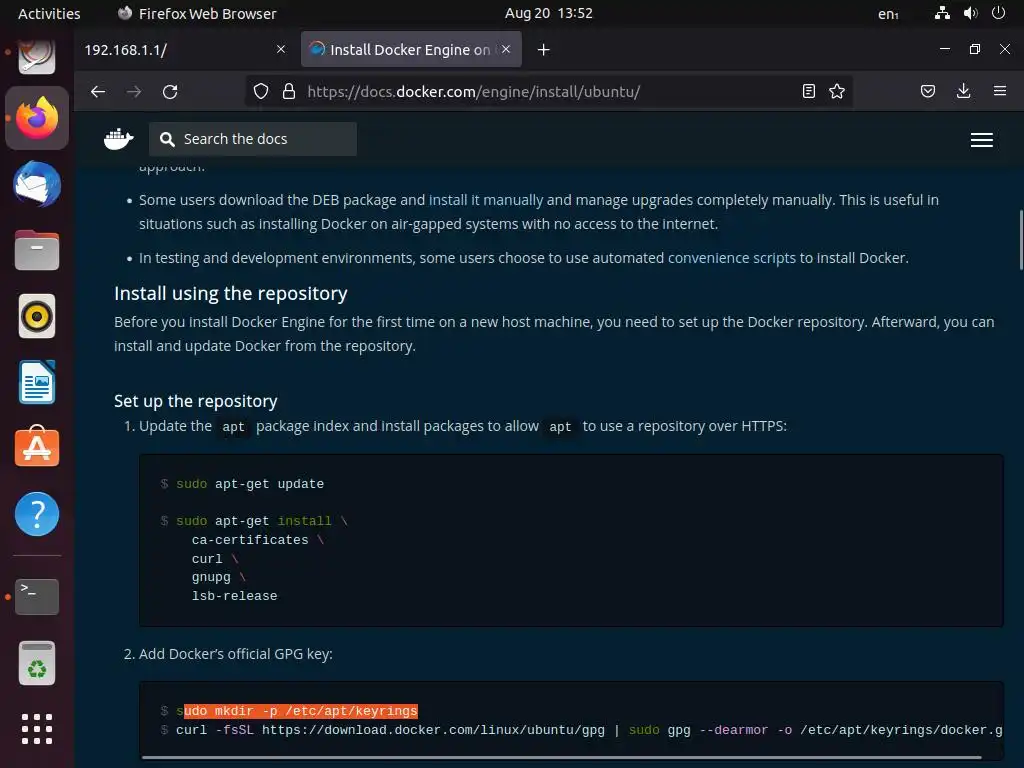Click the Docker whale logo
The width and height of the screenshot is (1024, 768).
point(119,139)
